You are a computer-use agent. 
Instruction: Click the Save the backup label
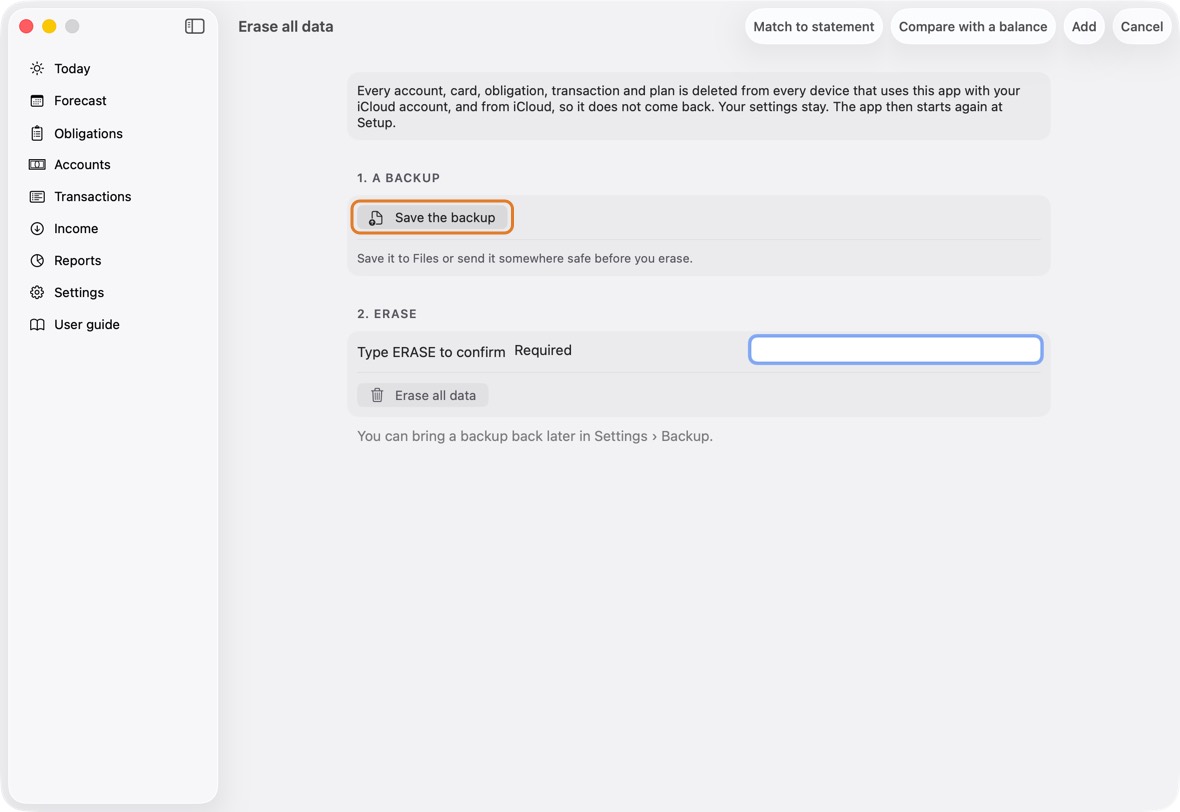[445, 217]
